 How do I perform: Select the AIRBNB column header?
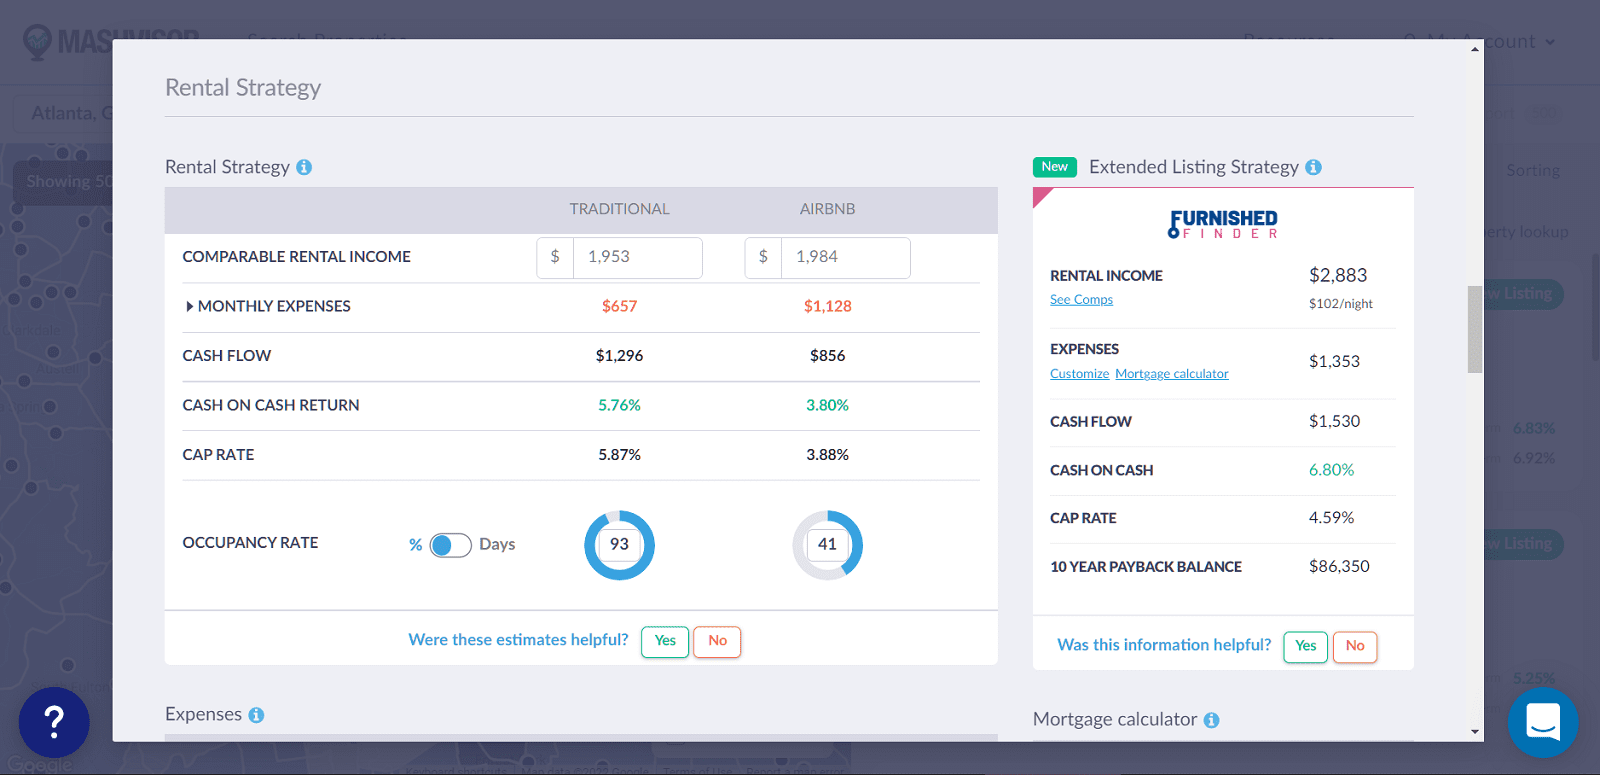827,209
